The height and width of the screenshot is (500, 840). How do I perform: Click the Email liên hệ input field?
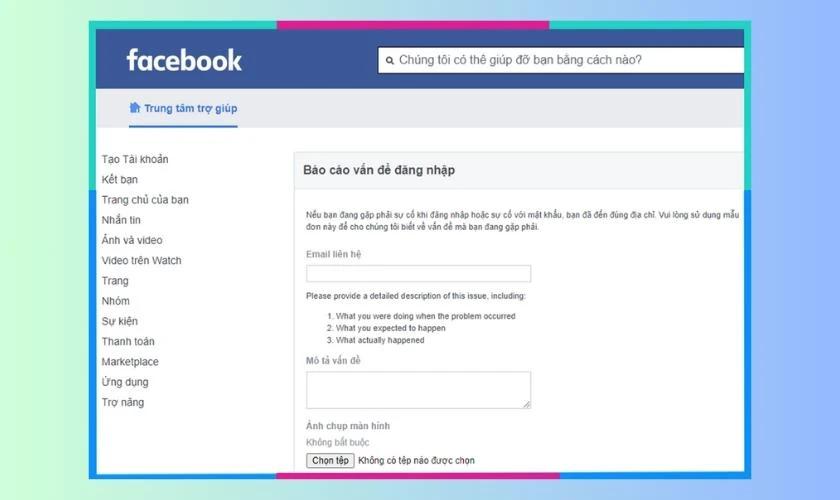418,273
